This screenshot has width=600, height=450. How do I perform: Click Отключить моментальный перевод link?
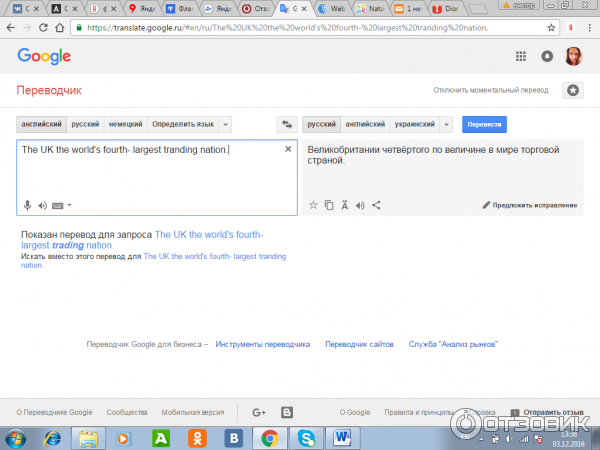(x=491, y=90)
